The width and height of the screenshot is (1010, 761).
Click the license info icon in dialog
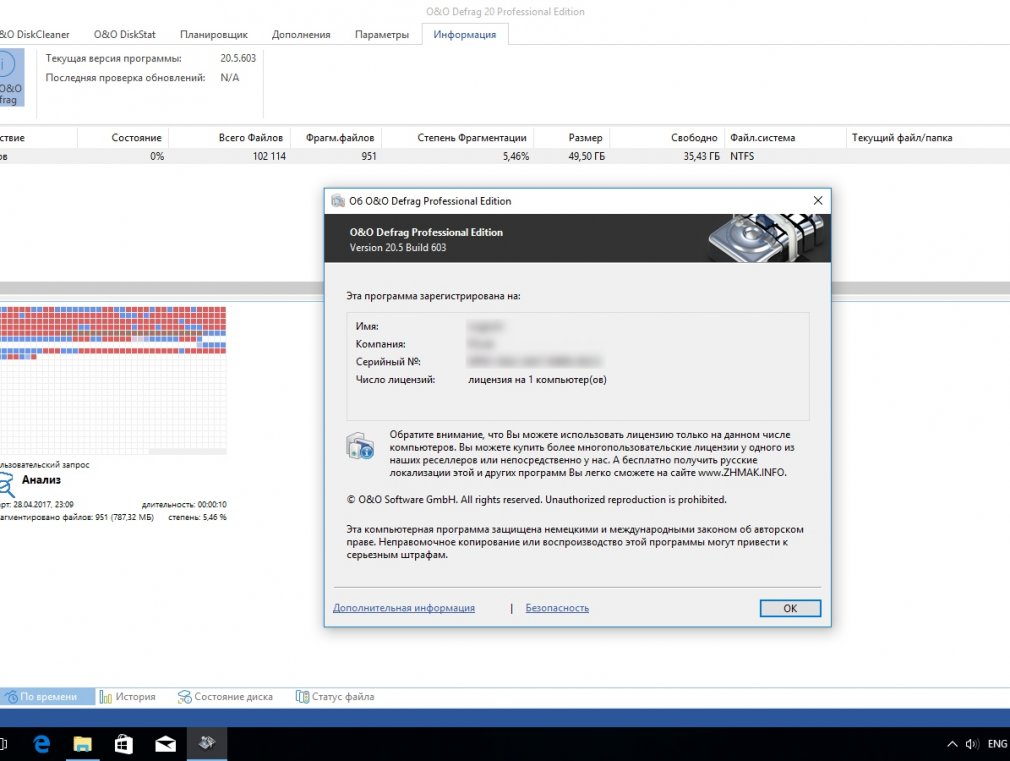(359, 446)
